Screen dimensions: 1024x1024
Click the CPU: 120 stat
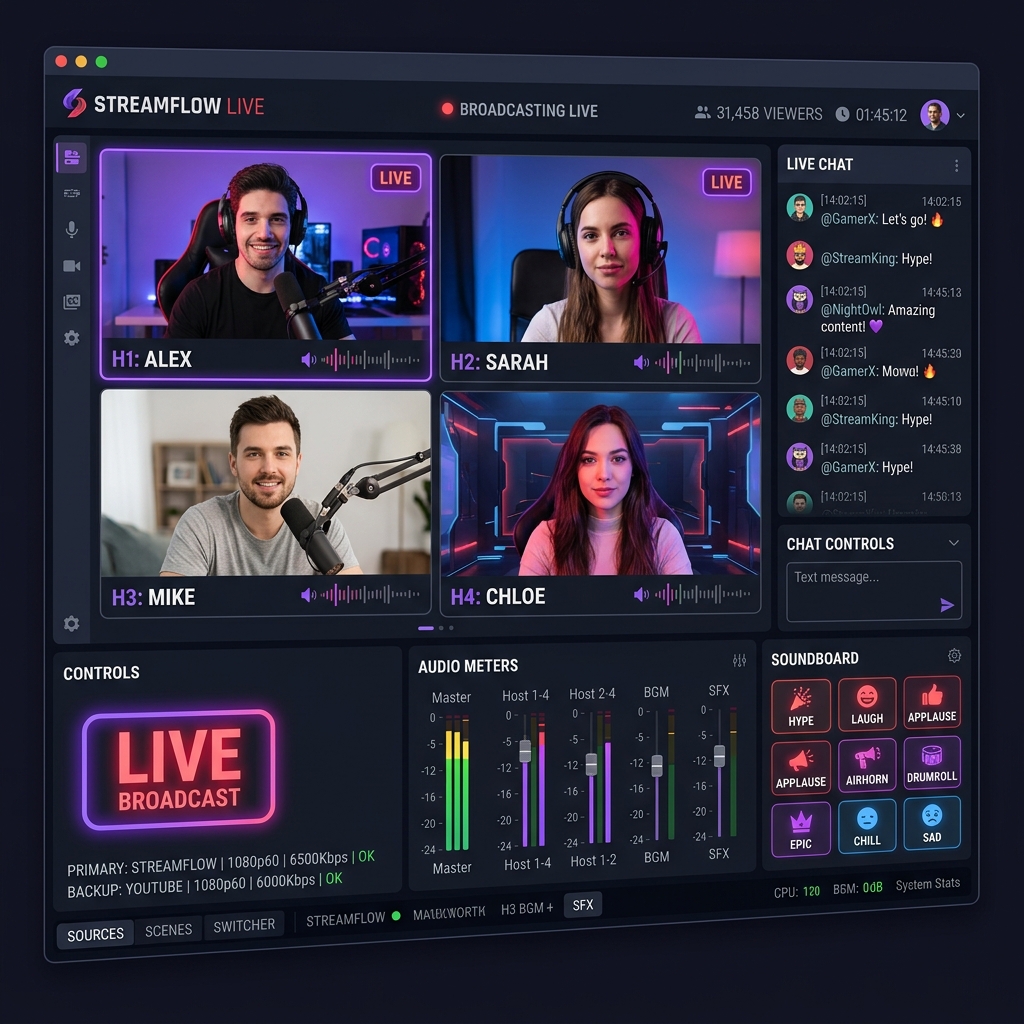point(797,891)
